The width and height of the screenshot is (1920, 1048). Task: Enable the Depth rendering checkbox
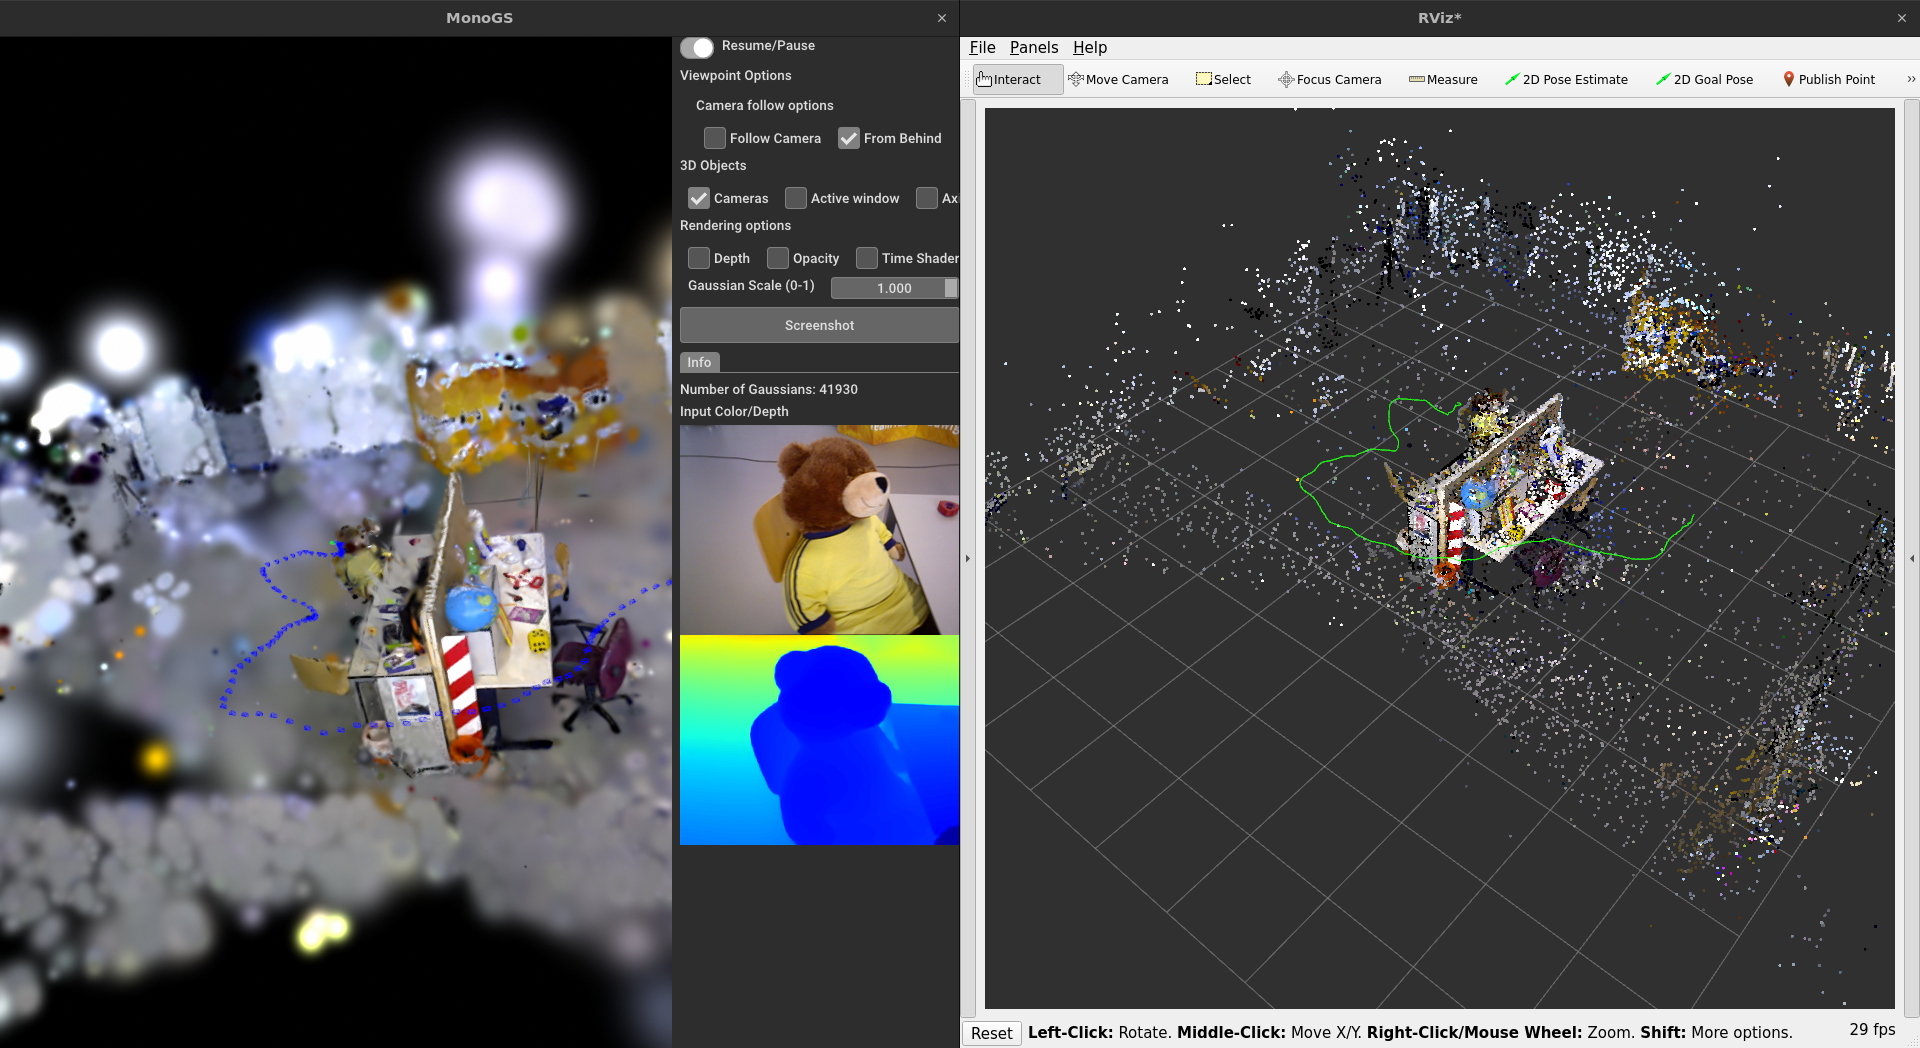click(x=699, y=258)
